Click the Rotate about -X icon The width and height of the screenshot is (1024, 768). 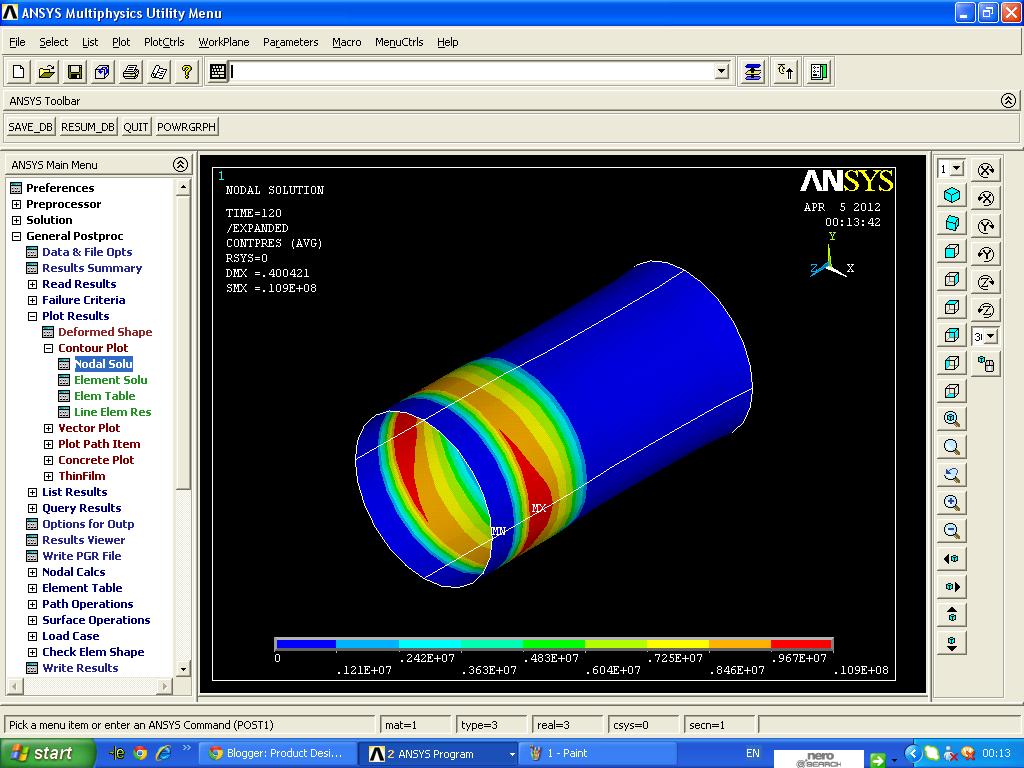coord(986,198)
